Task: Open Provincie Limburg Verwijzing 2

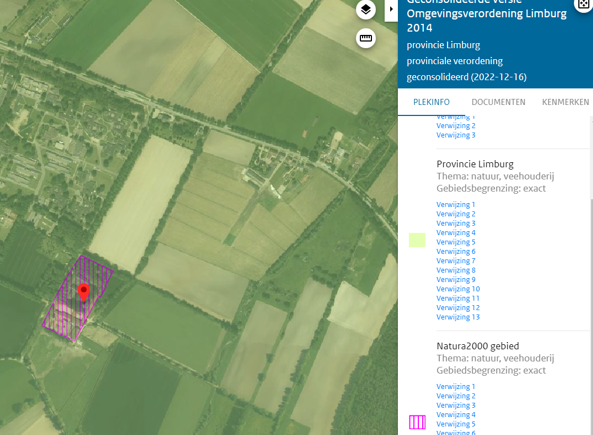Action: [x=456, y=214]
